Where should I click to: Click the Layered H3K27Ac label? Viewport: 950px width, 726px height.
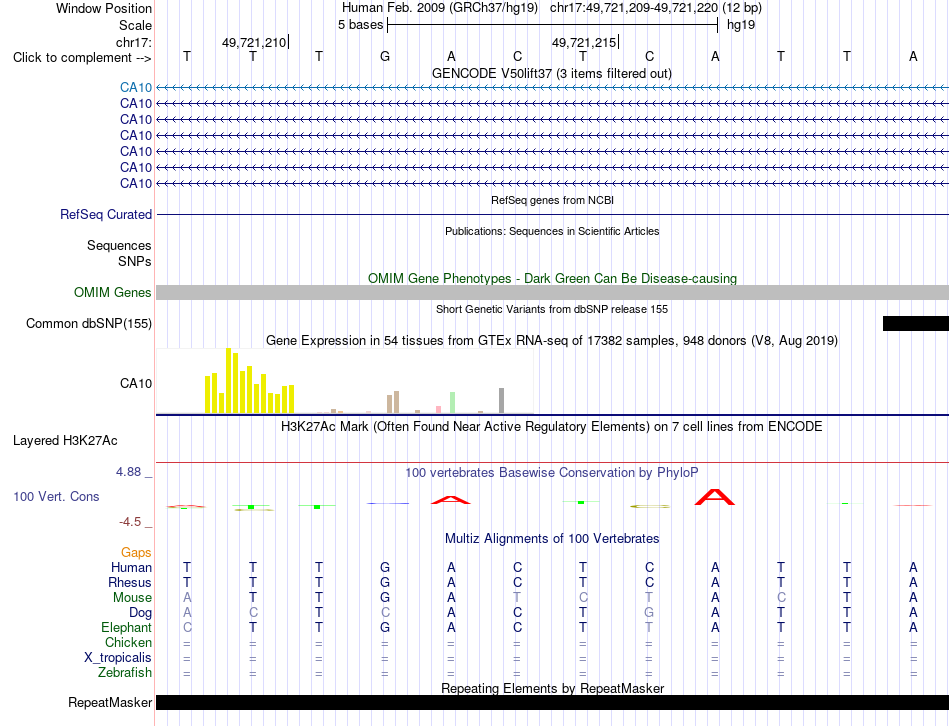point(65,441)
